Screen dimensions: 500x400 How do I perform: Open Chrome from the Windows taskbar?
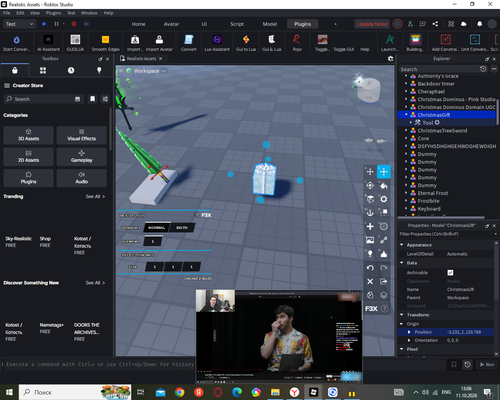click(x=180, y=392)
